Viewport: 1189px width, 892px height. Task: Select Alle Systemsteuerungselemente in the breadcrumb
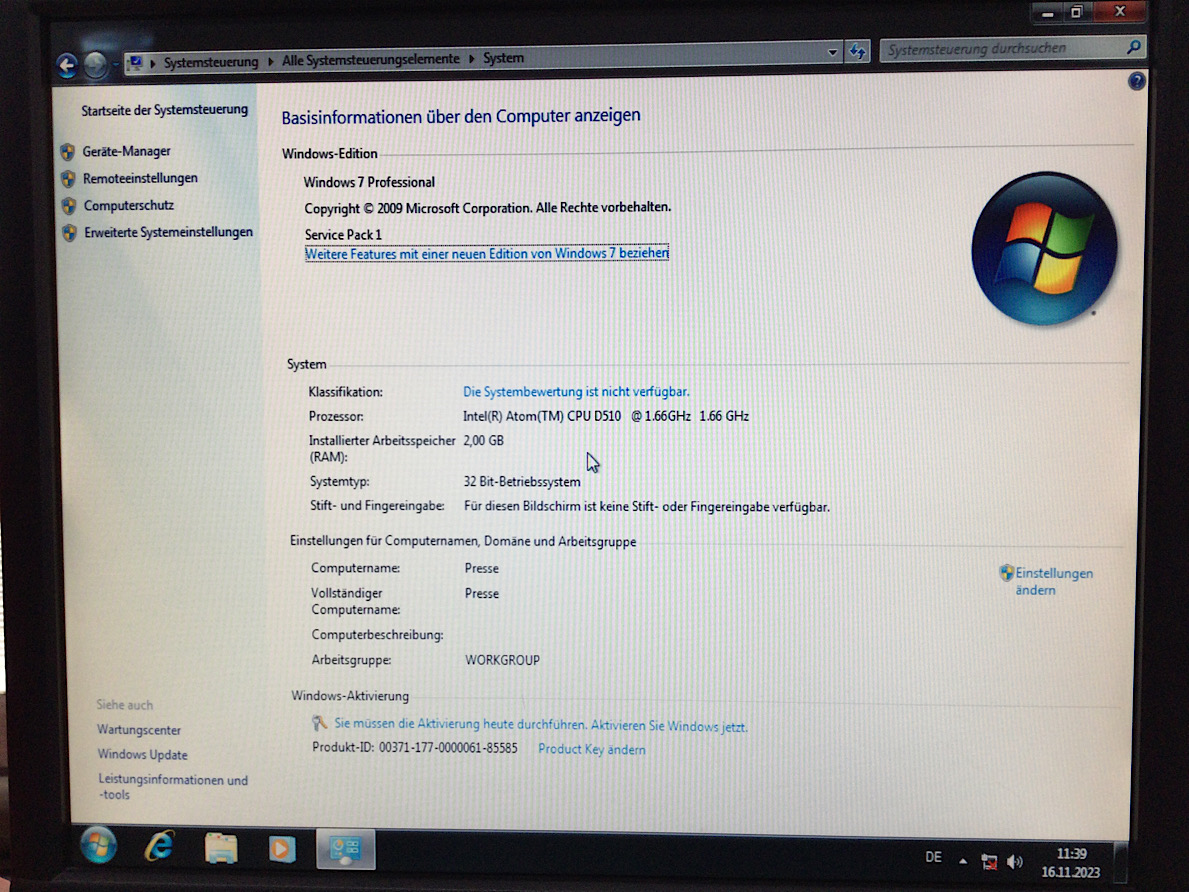click(x=370, y=60)
